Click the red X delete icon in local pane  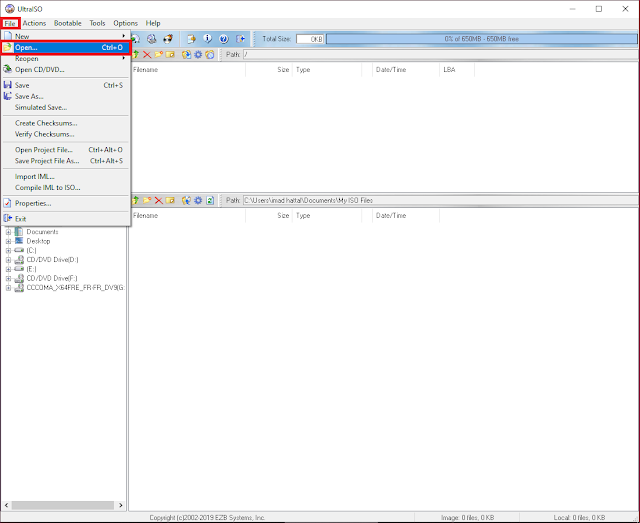(158, 200)
